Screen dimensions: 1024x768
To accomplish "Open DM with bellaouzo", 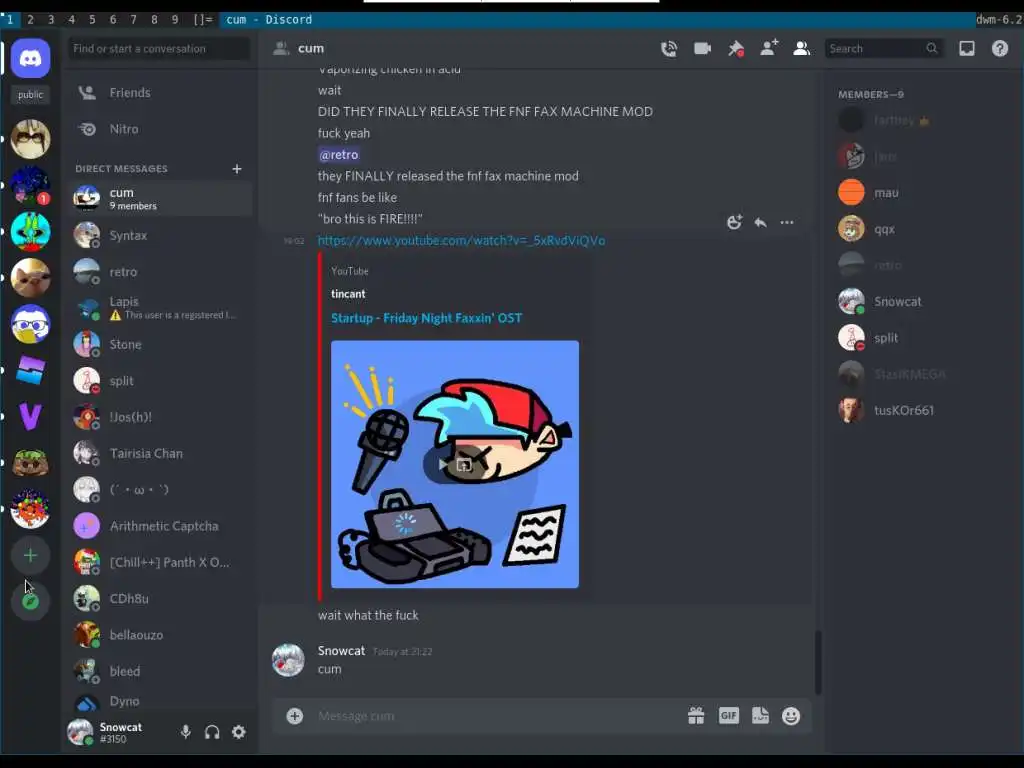I will tap(161, 635).
